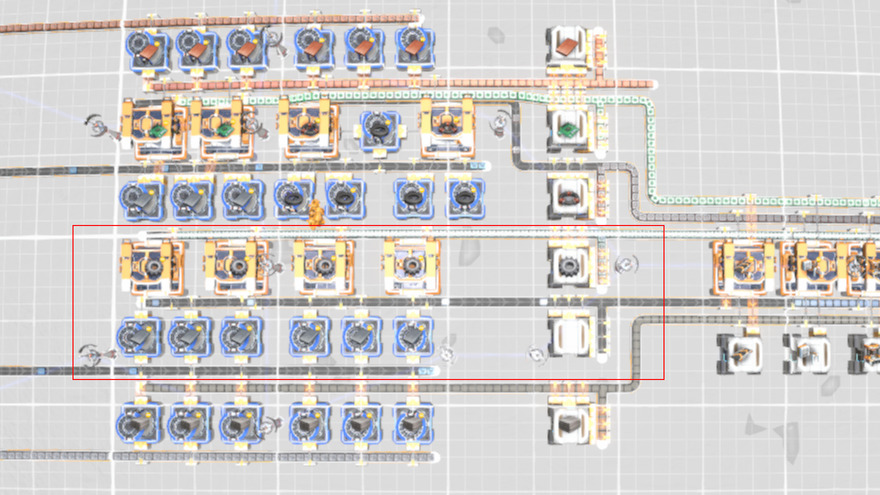Image resolution: width=880 pixels, height=495 pixels.
Task: Click the rightmost smelter in the bottom row
Action: 411,425
